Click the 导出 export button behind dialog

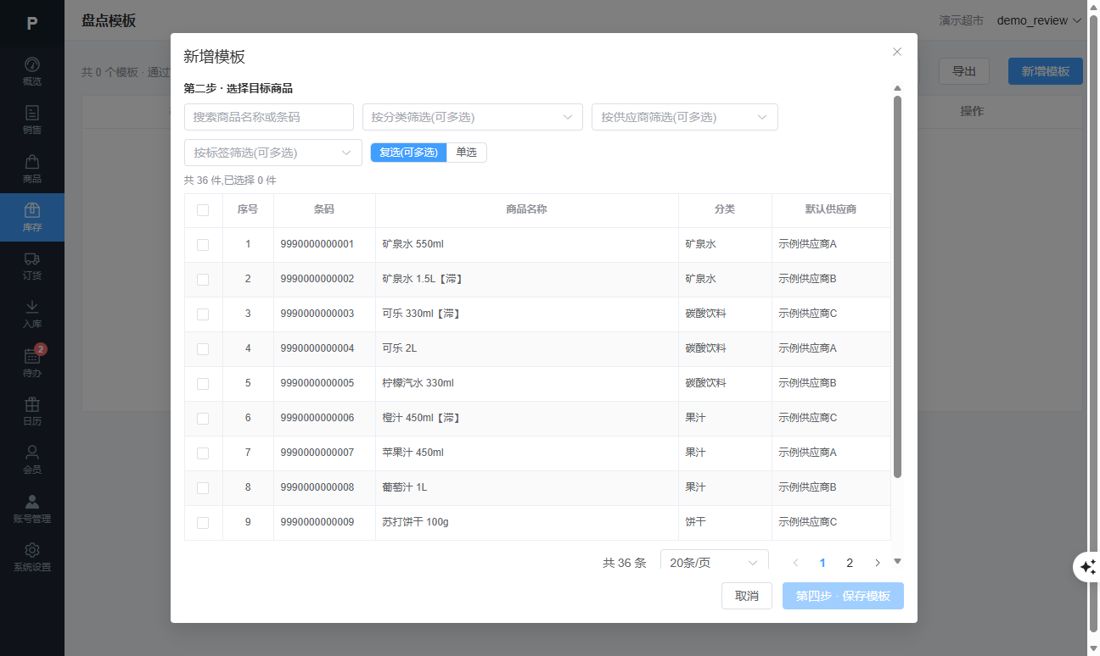point(964,72)
